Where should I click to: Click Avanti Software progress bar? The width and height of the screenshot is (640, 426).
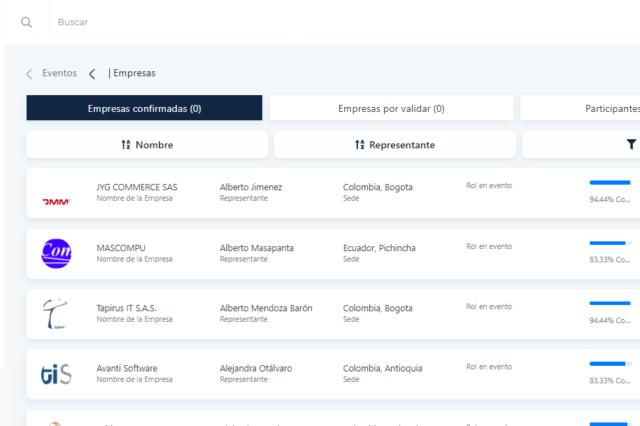pos(610,364)
